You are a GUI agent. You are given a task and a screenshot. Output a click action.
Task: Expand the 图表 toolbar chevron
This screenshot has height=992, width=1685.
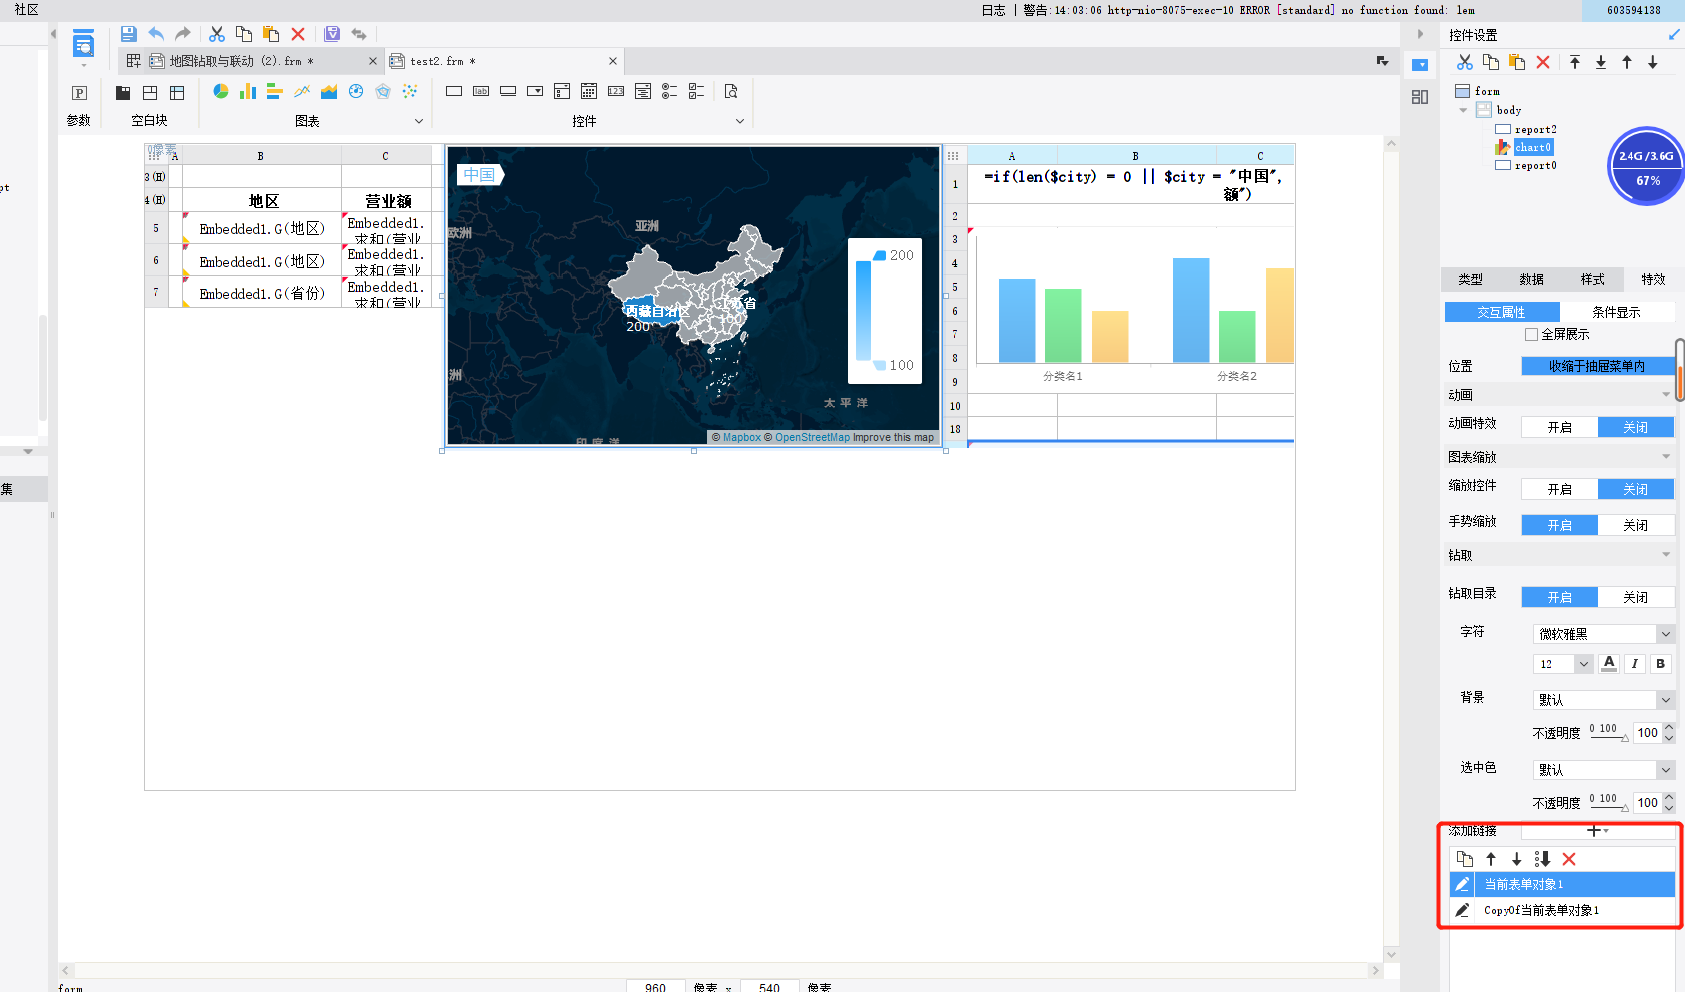point(419,121)
